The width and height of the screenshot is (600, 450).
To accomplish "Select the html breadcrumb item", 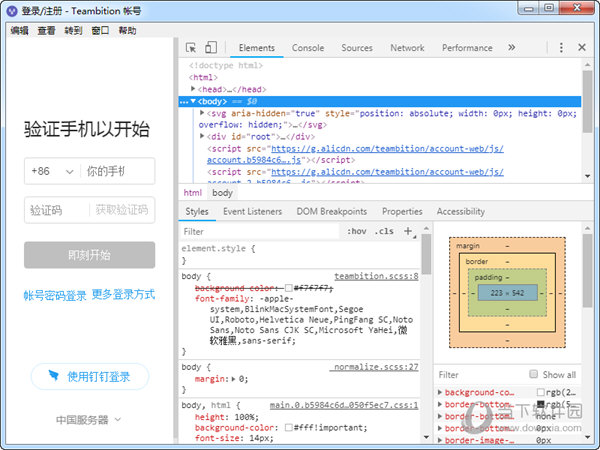I will pyautogui.click(x=192, y=193).
